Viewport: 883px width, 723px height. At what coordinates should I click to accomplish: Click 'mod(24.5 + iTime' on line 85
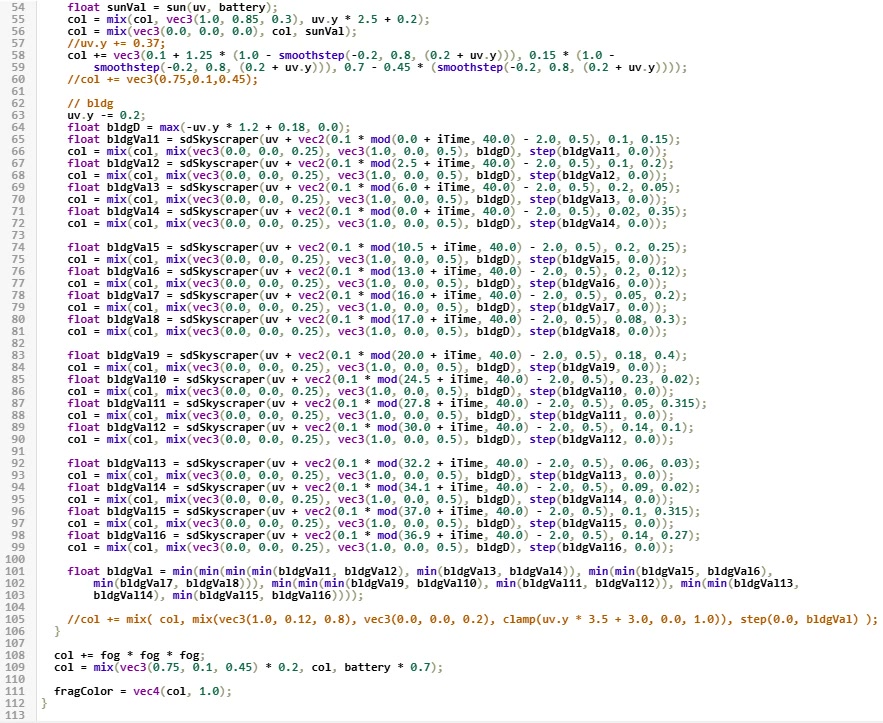tap(430, 379)
